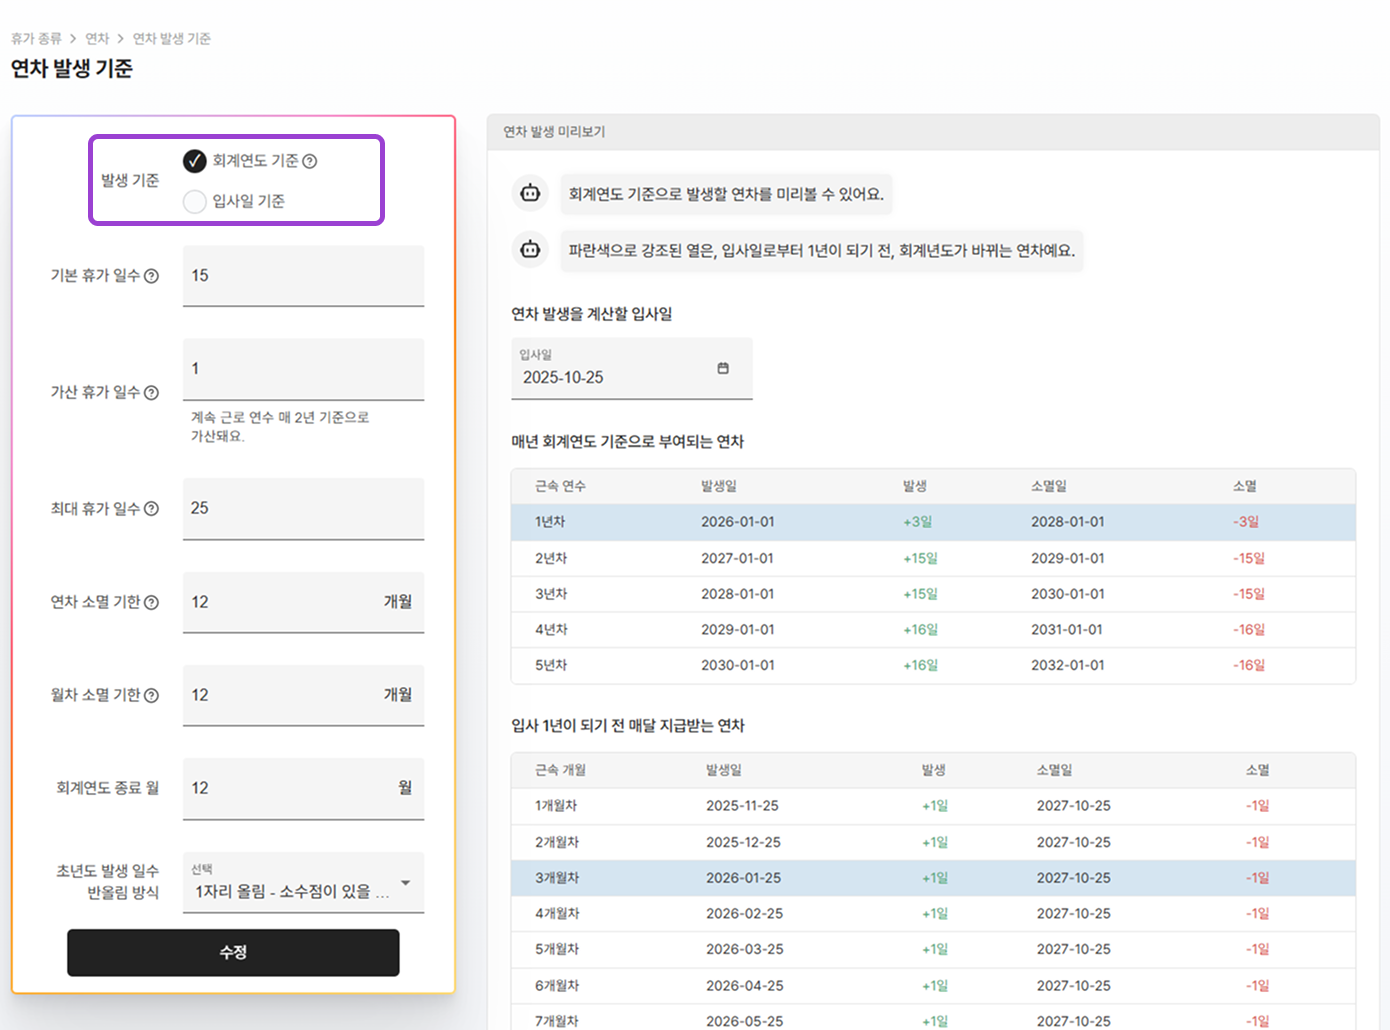Image resolution: width=1390 pixels, height=1030 pixels.
Task: Click the 입사일 date field 2025-10-25
Action: (x=631, y=369)
